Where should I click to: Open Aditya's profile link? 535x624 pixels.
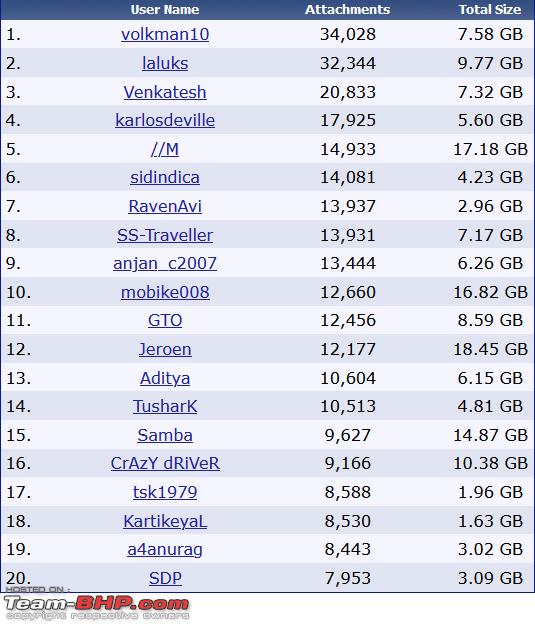[x=165, y=378]
